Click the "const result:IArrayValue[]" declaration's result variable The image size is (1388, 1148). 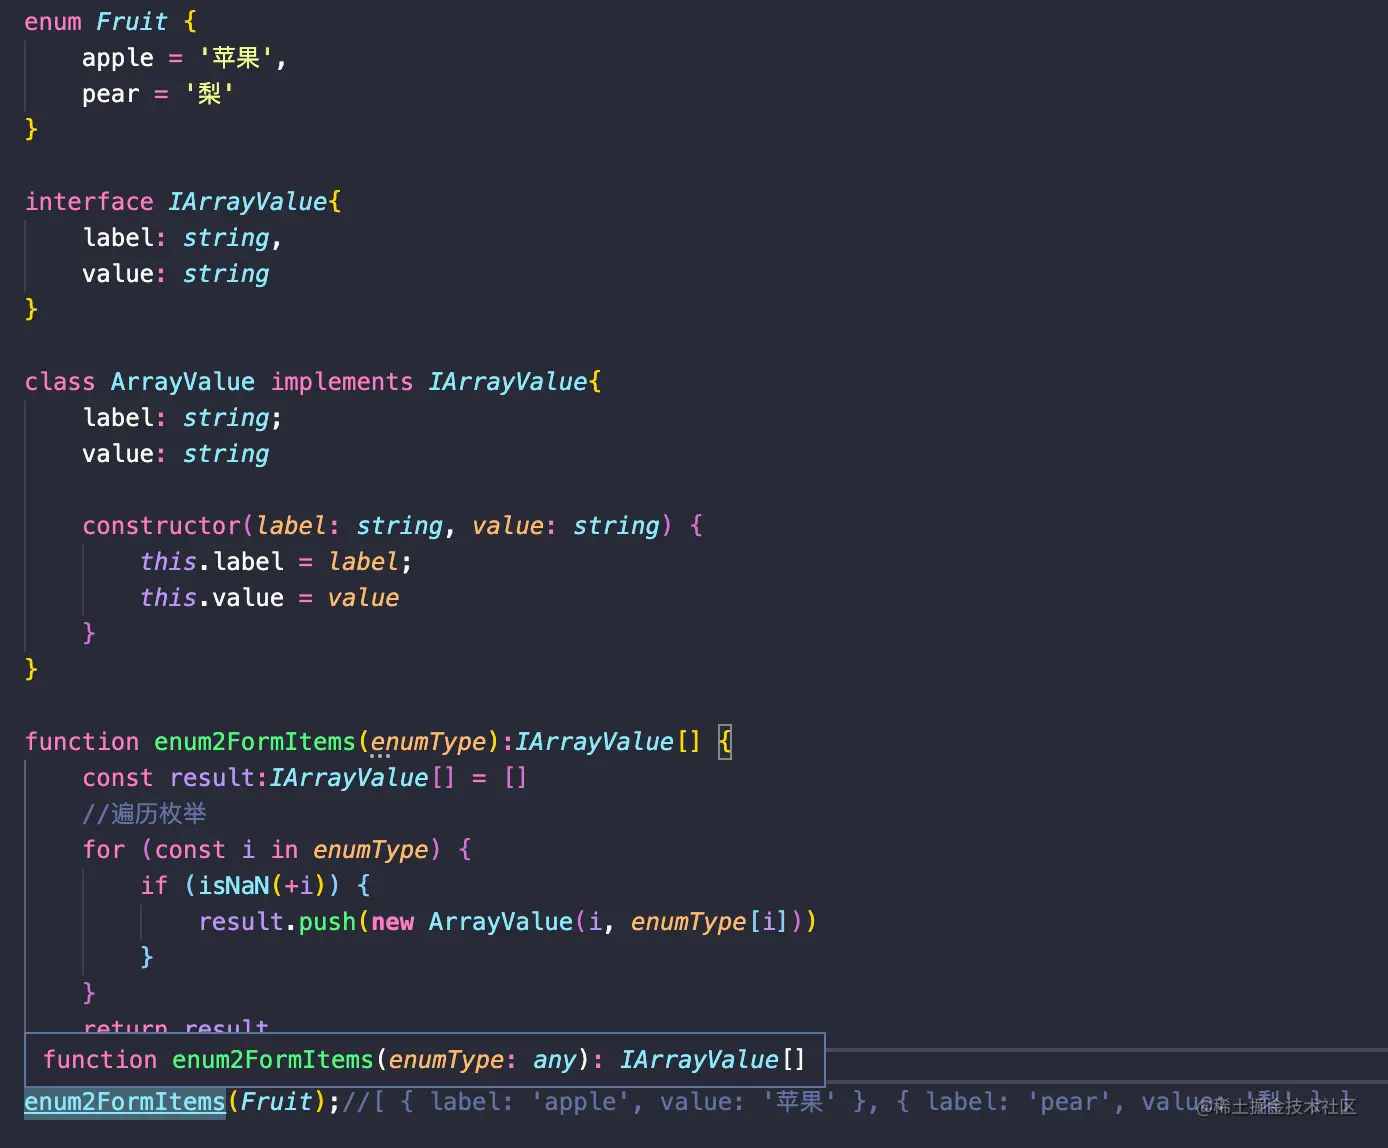coord(212,777)
